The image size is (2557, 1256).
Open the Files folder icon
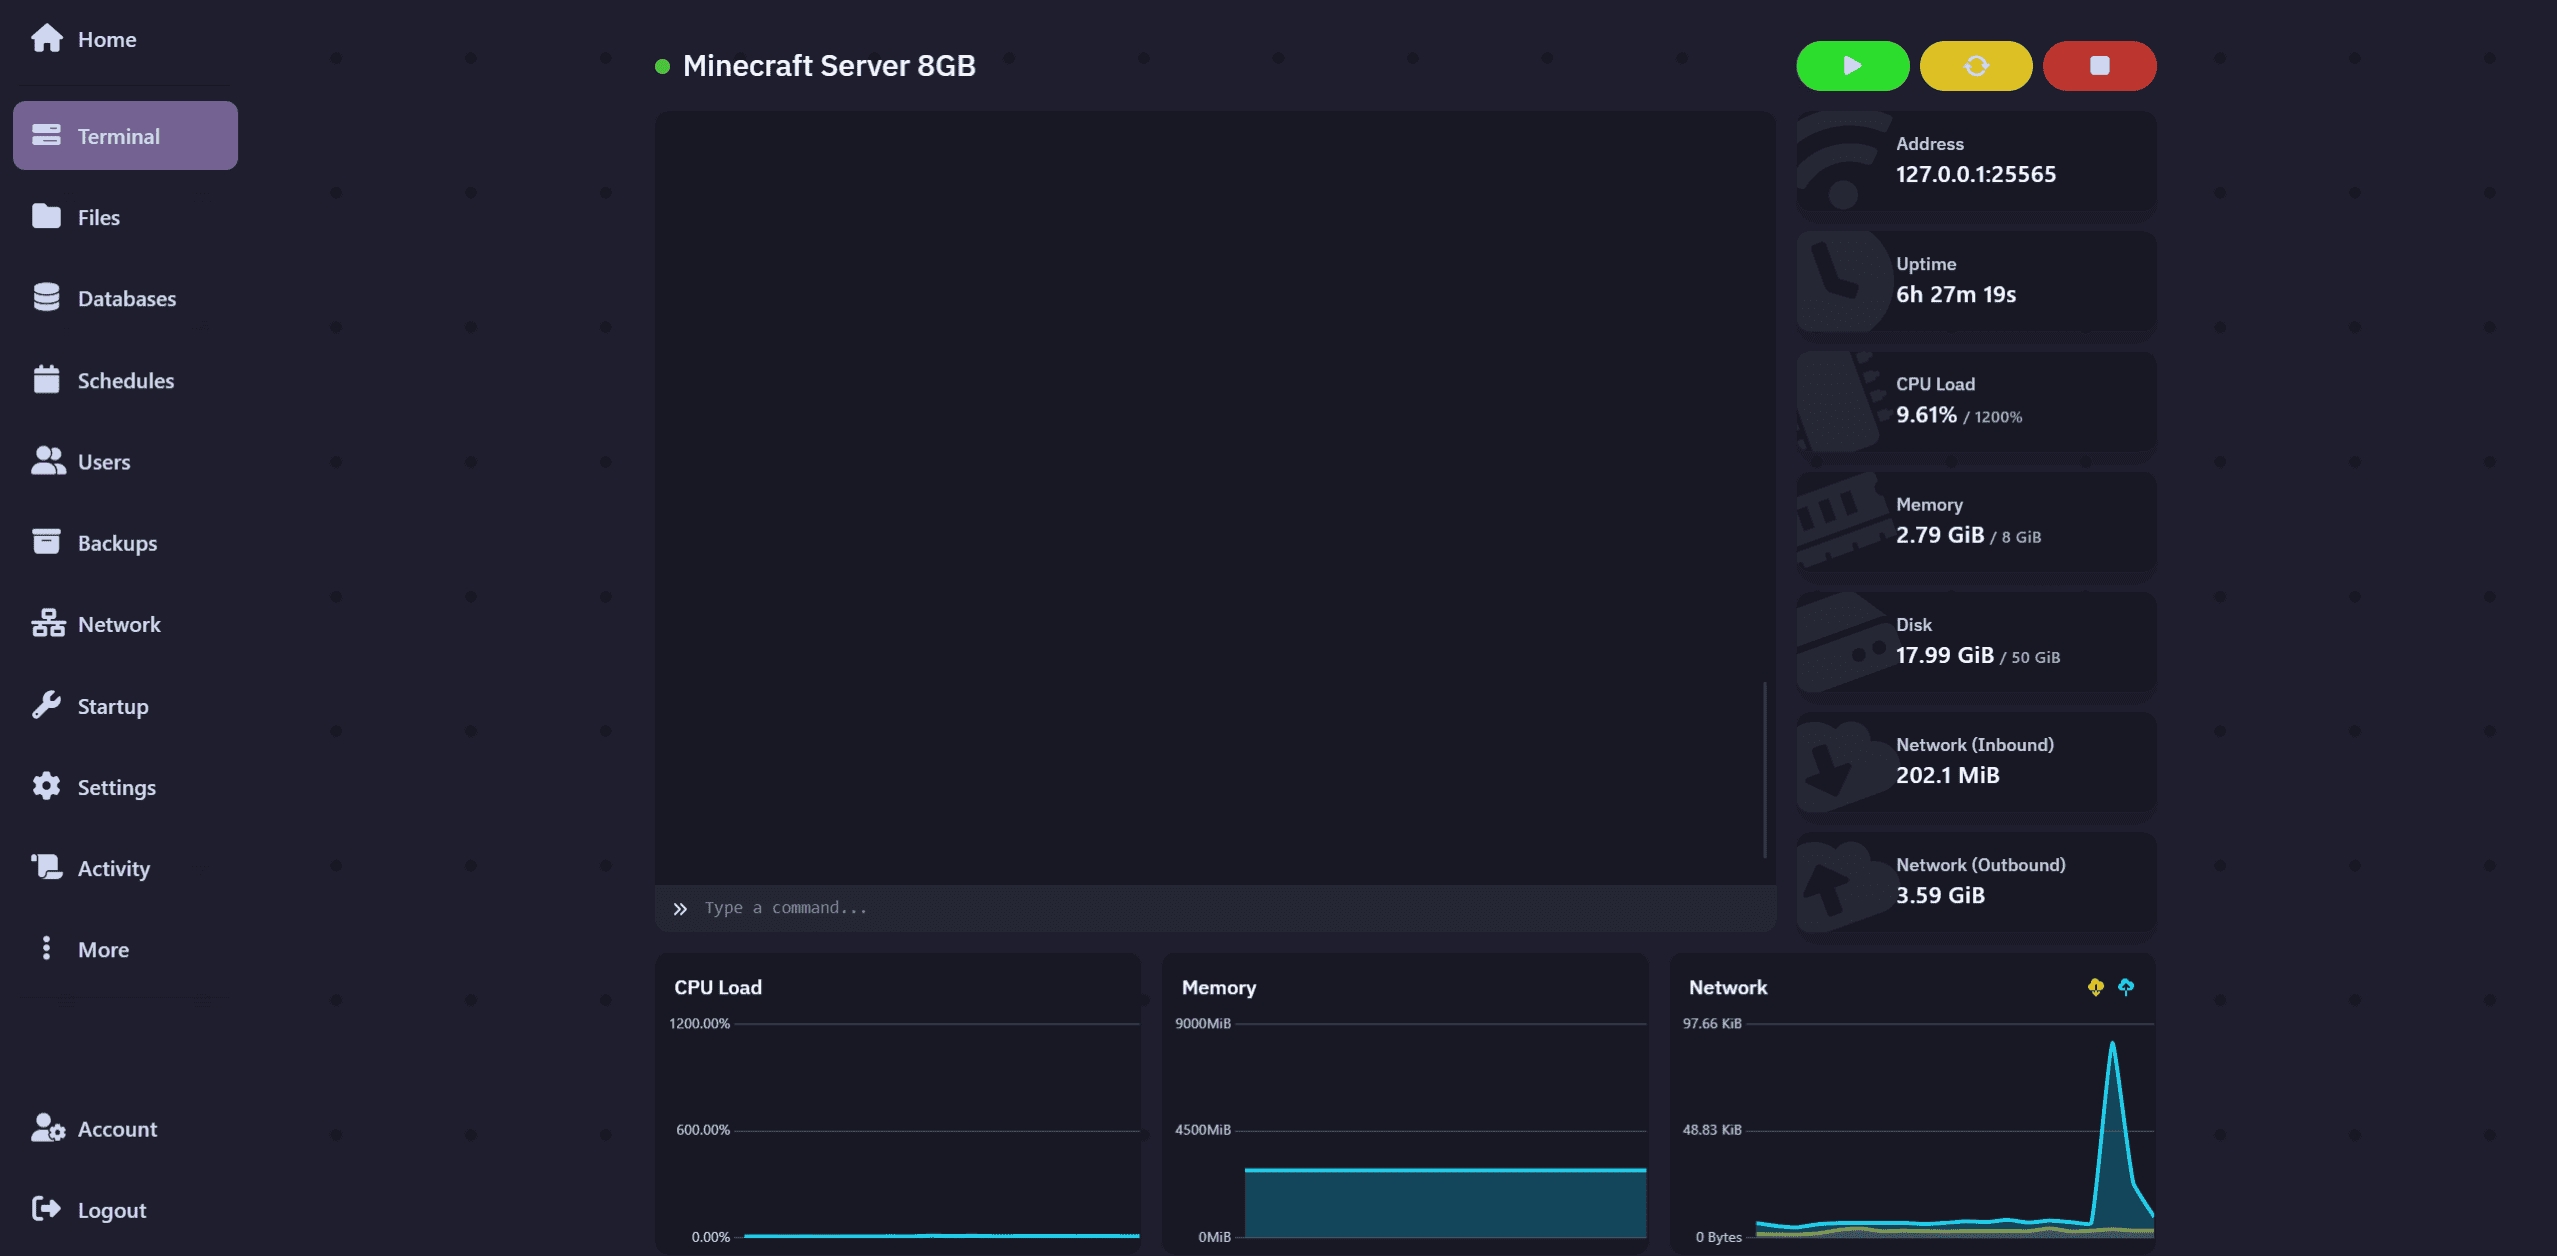[x=46, y=217]
